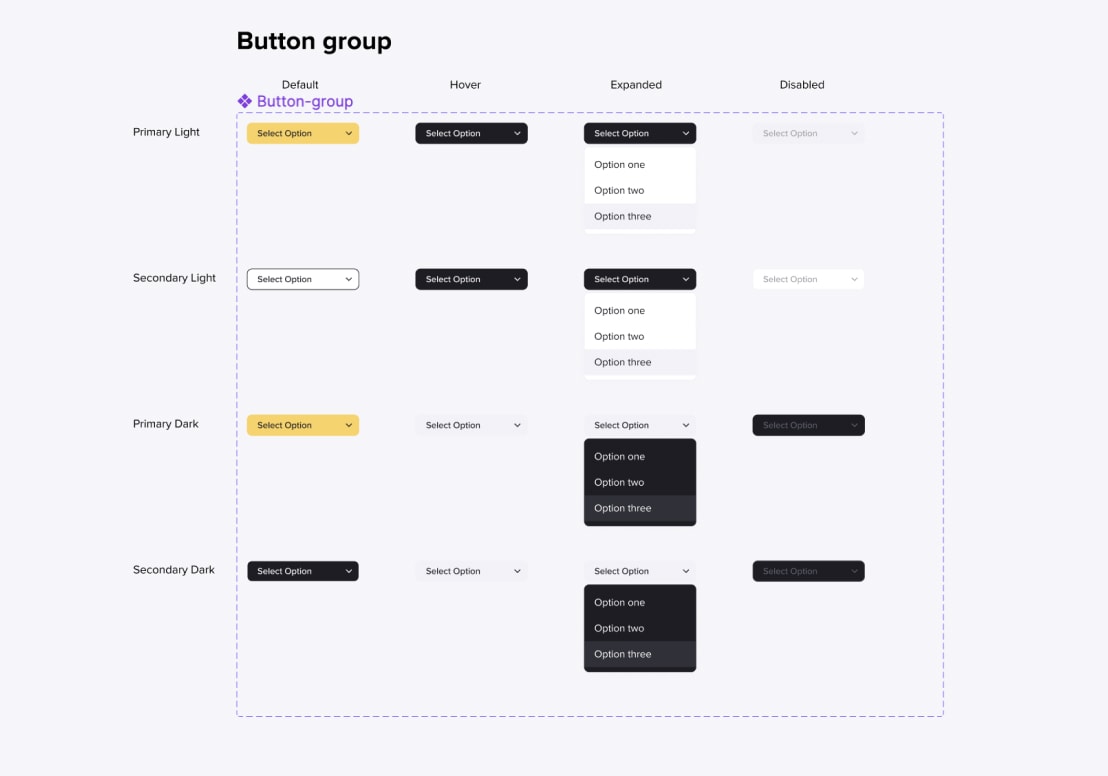Click the chevron on Secondary Light hover dropdown
Image resolution: width=1108 pixels, height=776 pixels.
517,279
